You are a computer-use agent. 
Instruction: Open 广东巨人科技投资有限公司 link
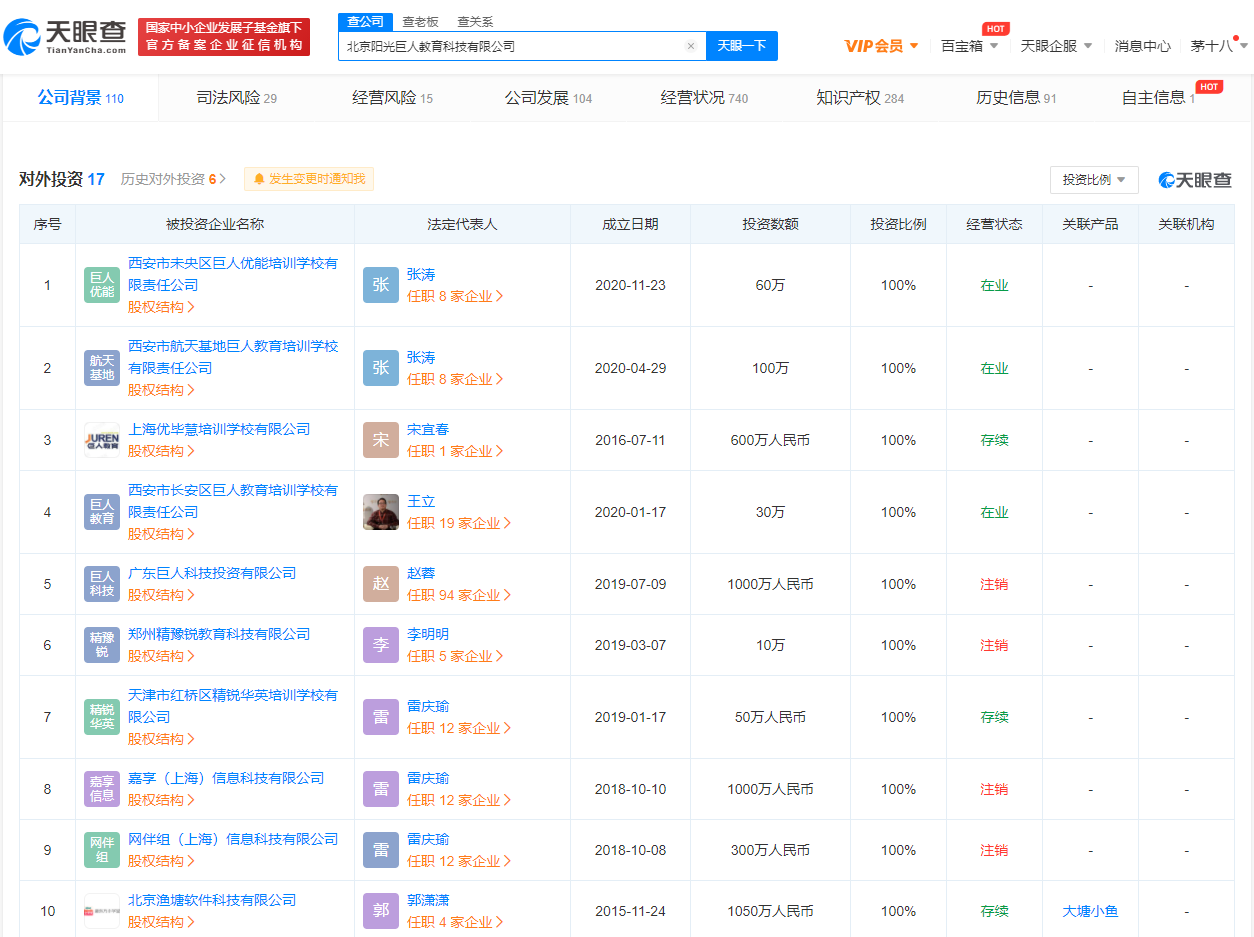(x=212, y=573)
